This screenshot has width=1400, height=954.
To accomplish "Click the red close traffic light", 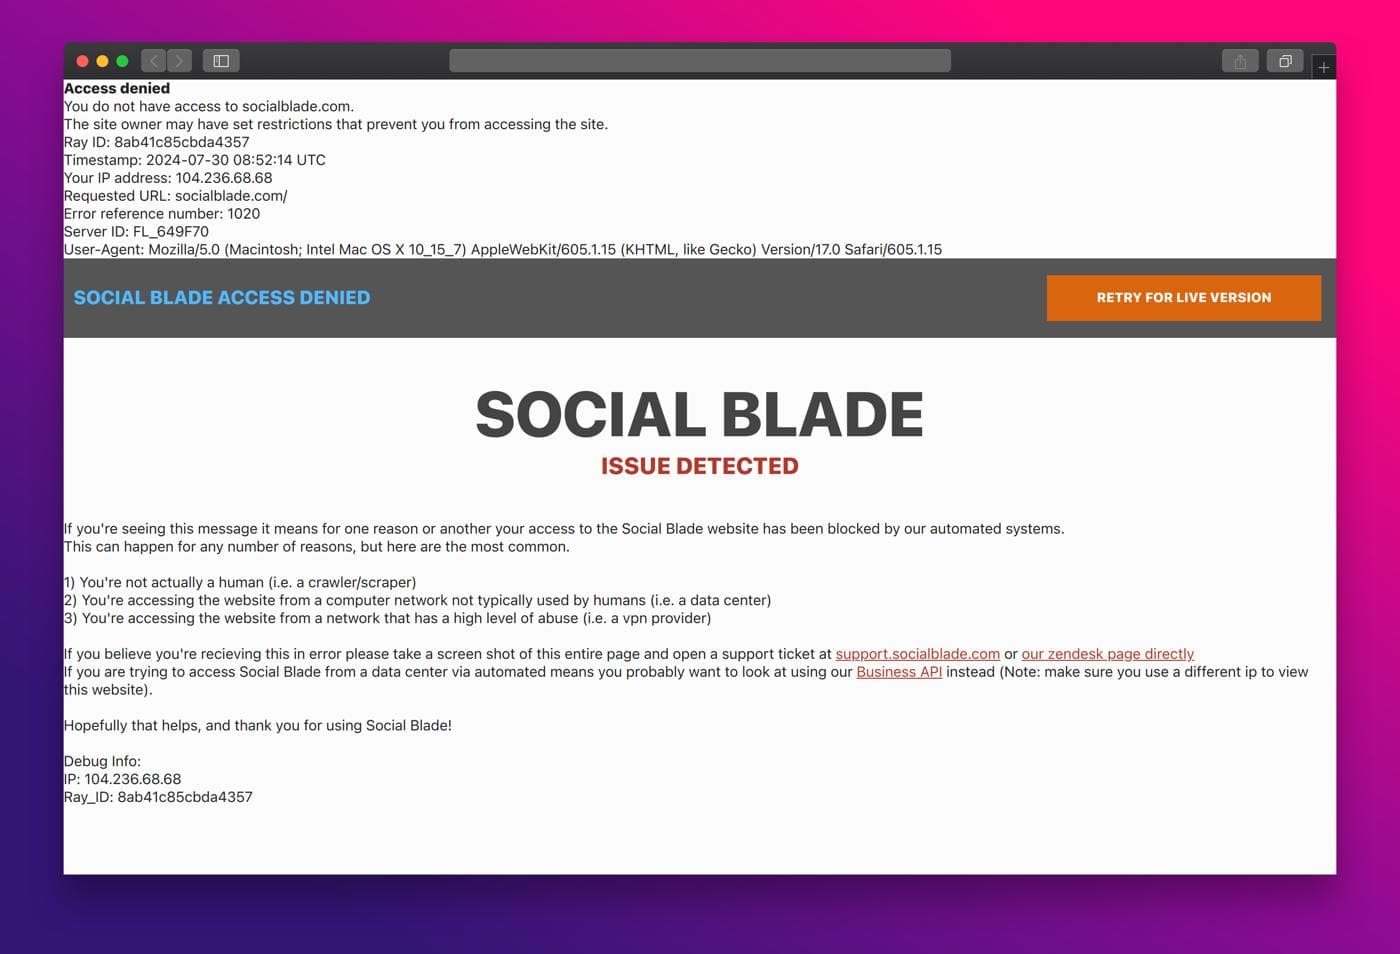I will pos(81,60).
